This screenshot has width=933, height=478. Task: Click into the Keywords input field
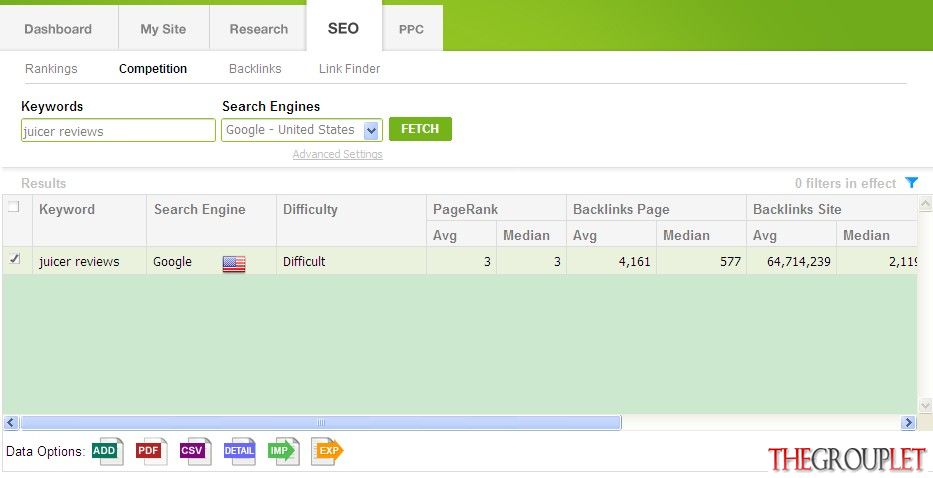coord(118,130)
